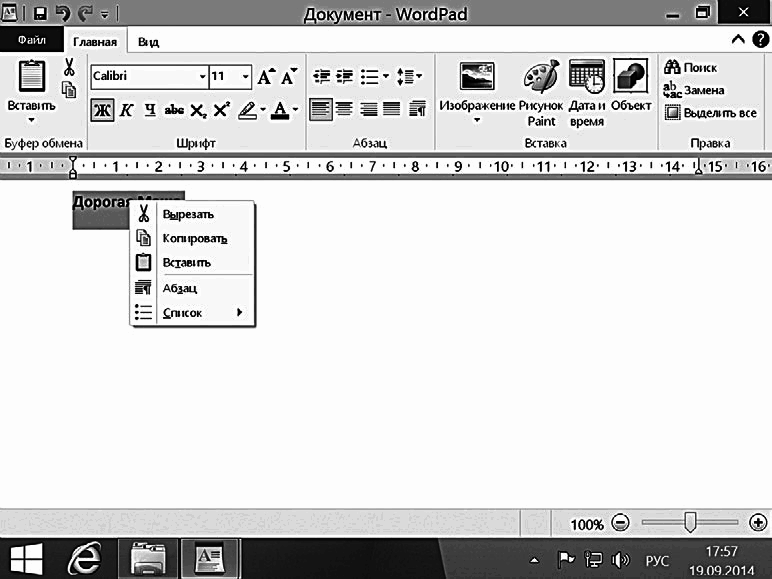Zoom in with the plus button

point(758,522)
